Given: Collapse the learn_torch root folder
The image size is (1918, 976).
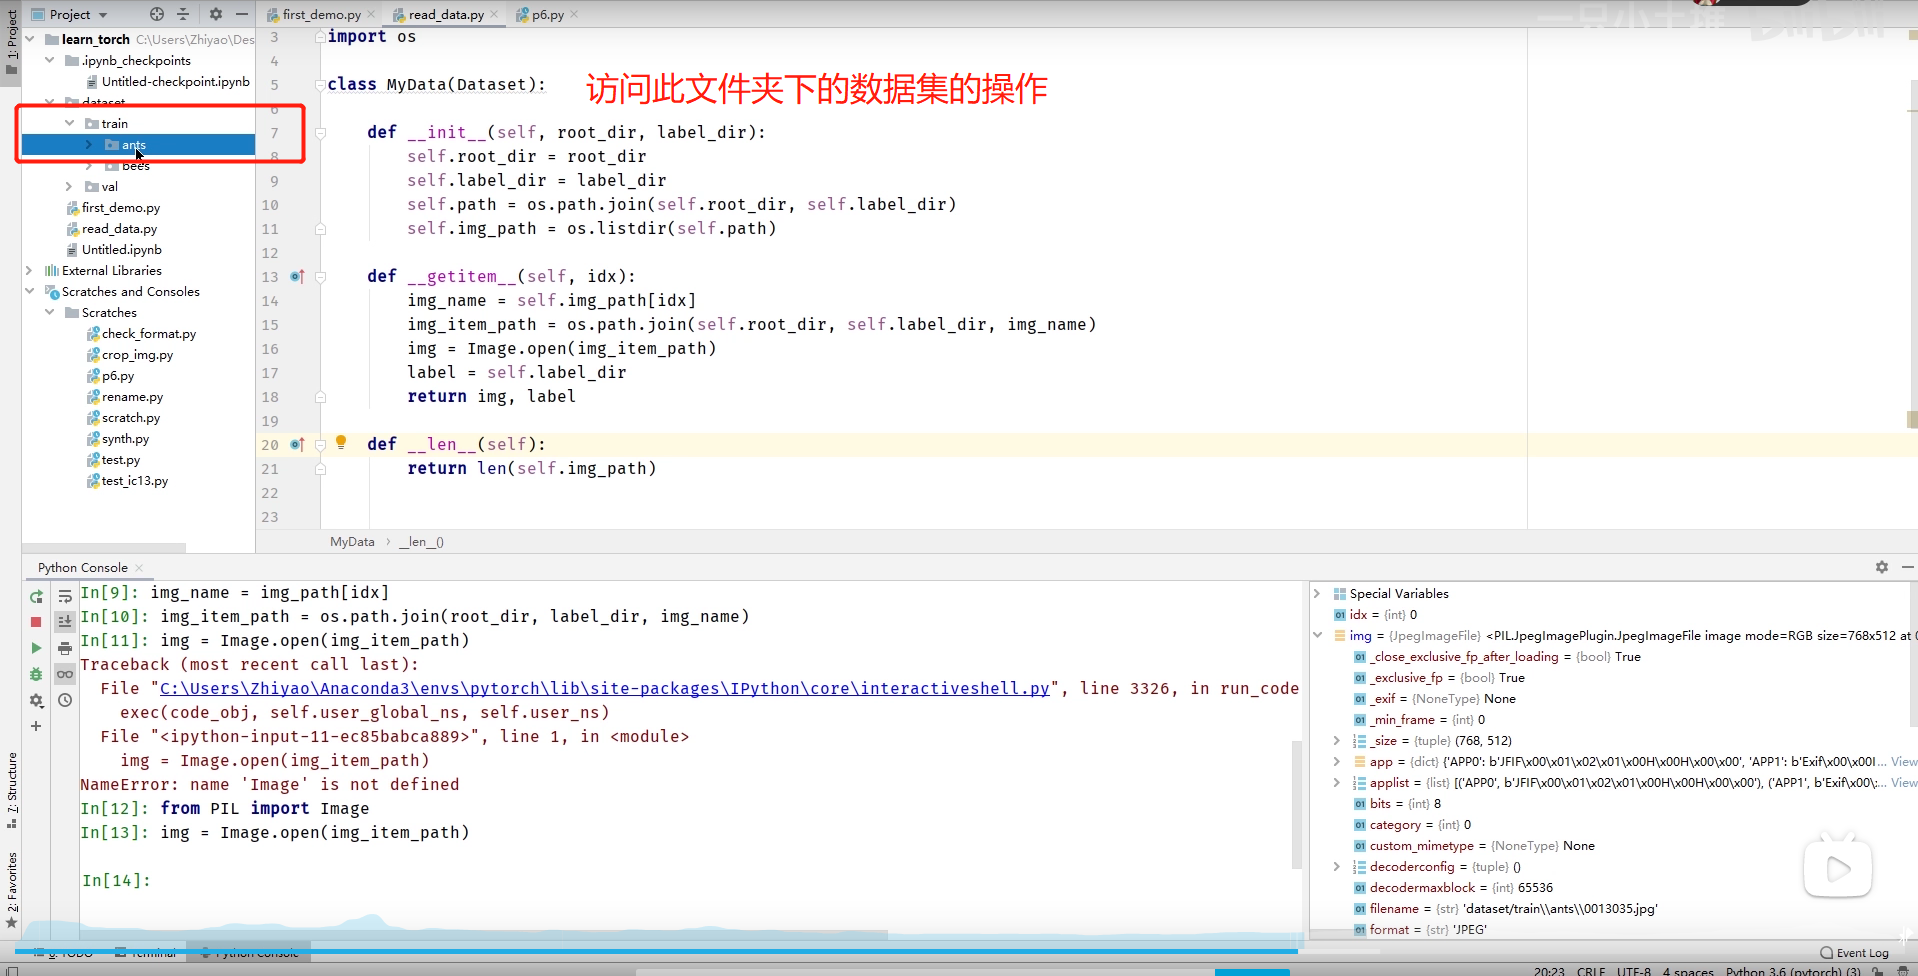Looking at the screenshot, I should point(30,39).
